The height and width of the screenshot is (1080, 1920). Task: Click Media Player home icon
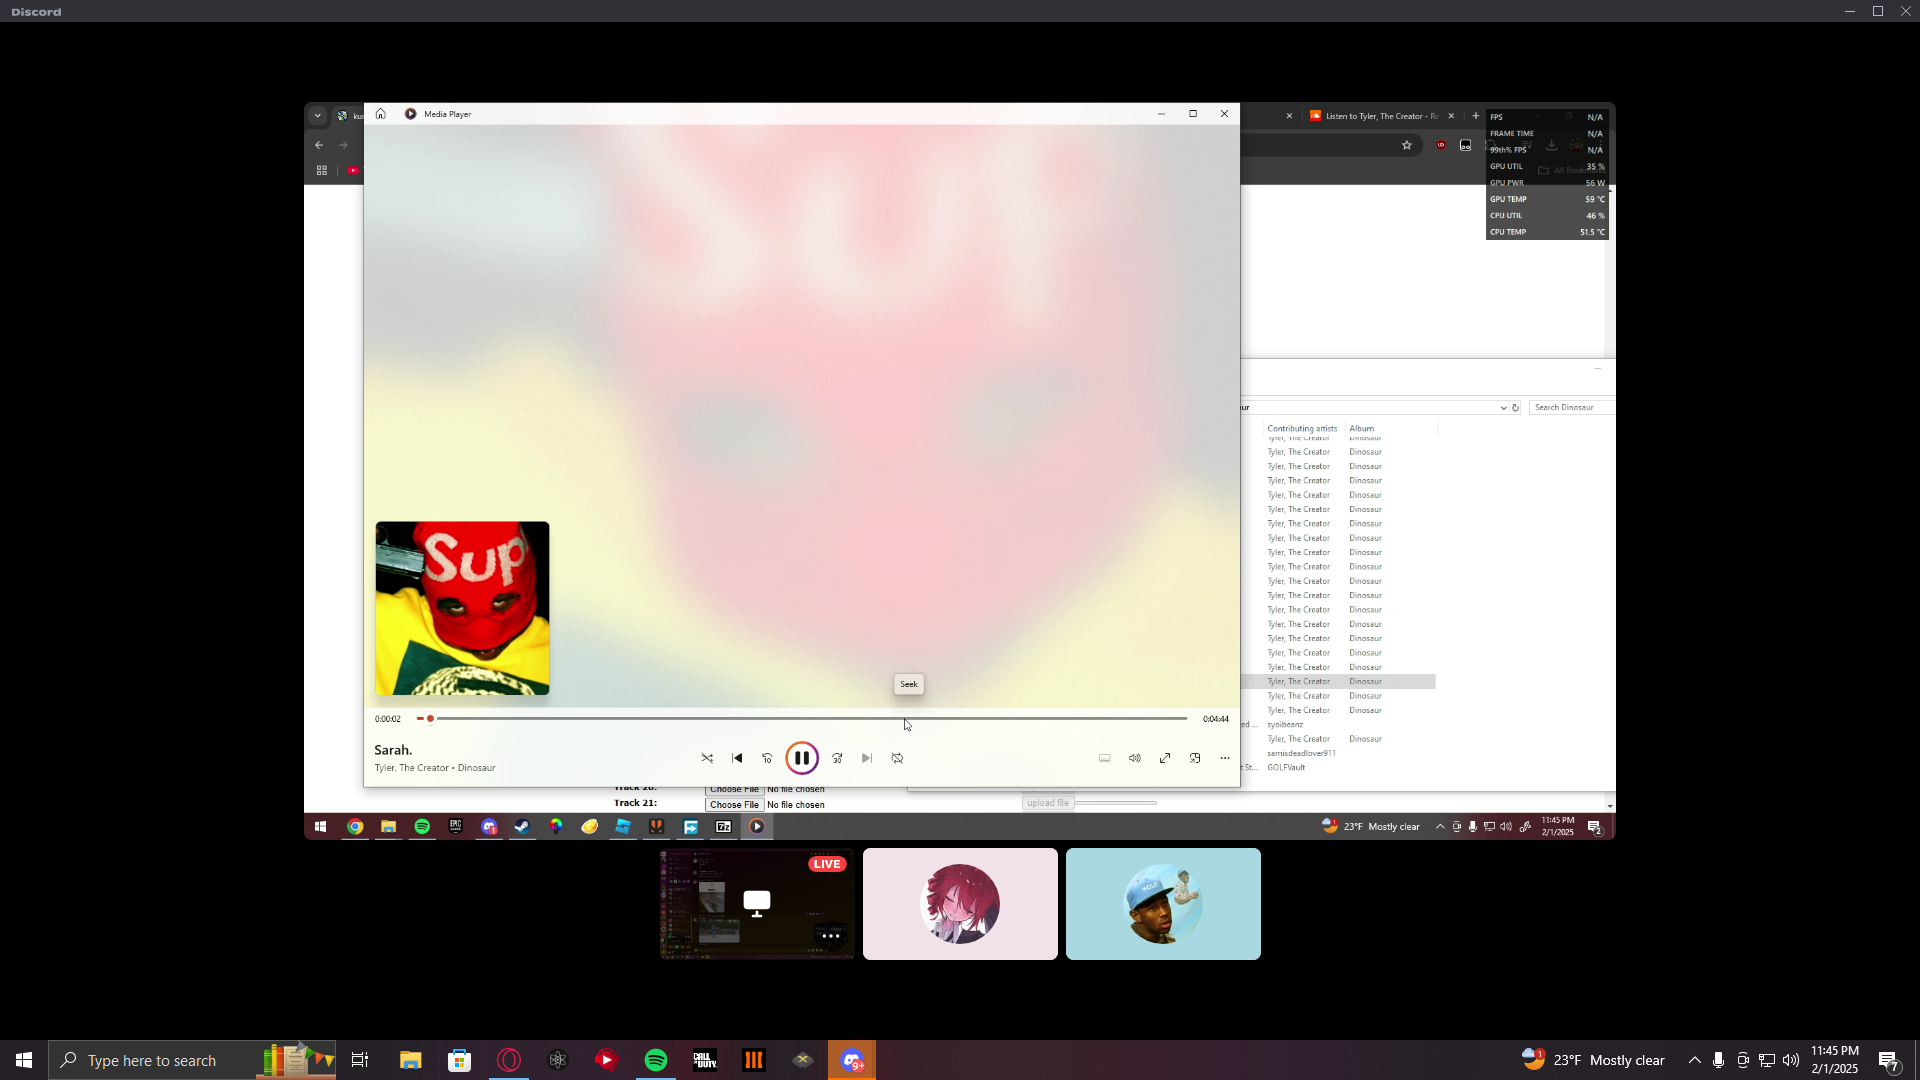(x=380, y=114)
